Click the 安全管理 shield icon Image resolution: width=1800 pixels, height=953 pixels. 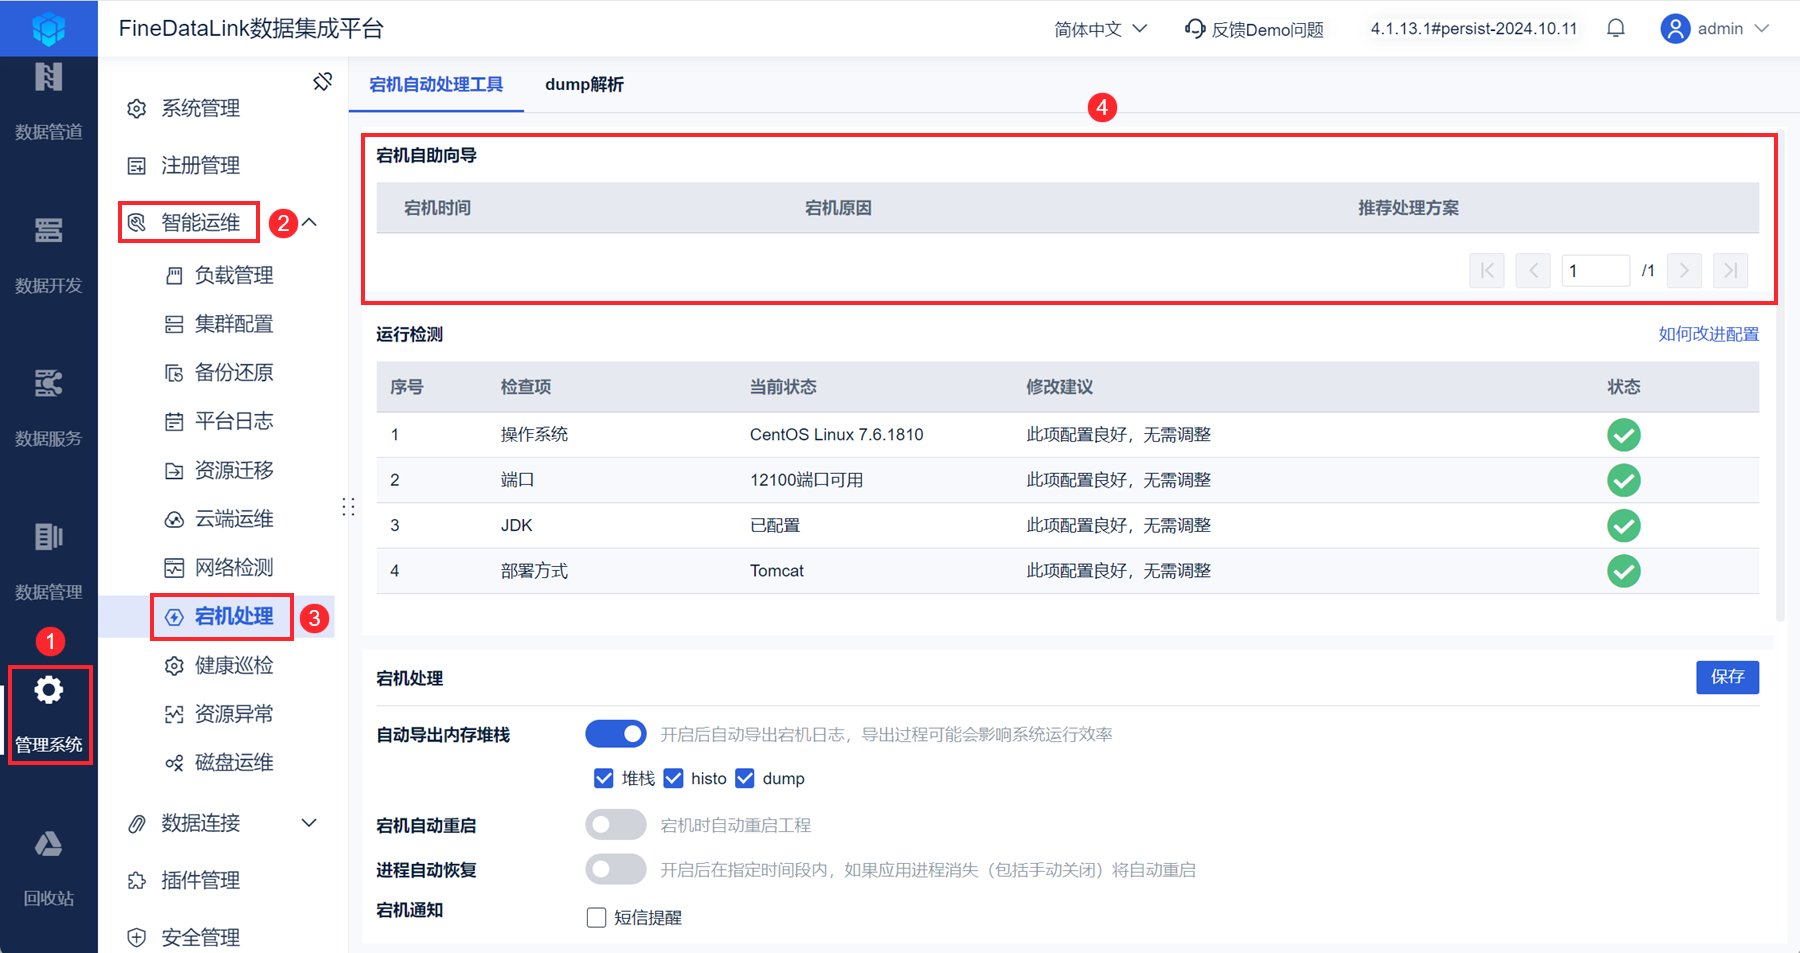[x=137, y=937]
